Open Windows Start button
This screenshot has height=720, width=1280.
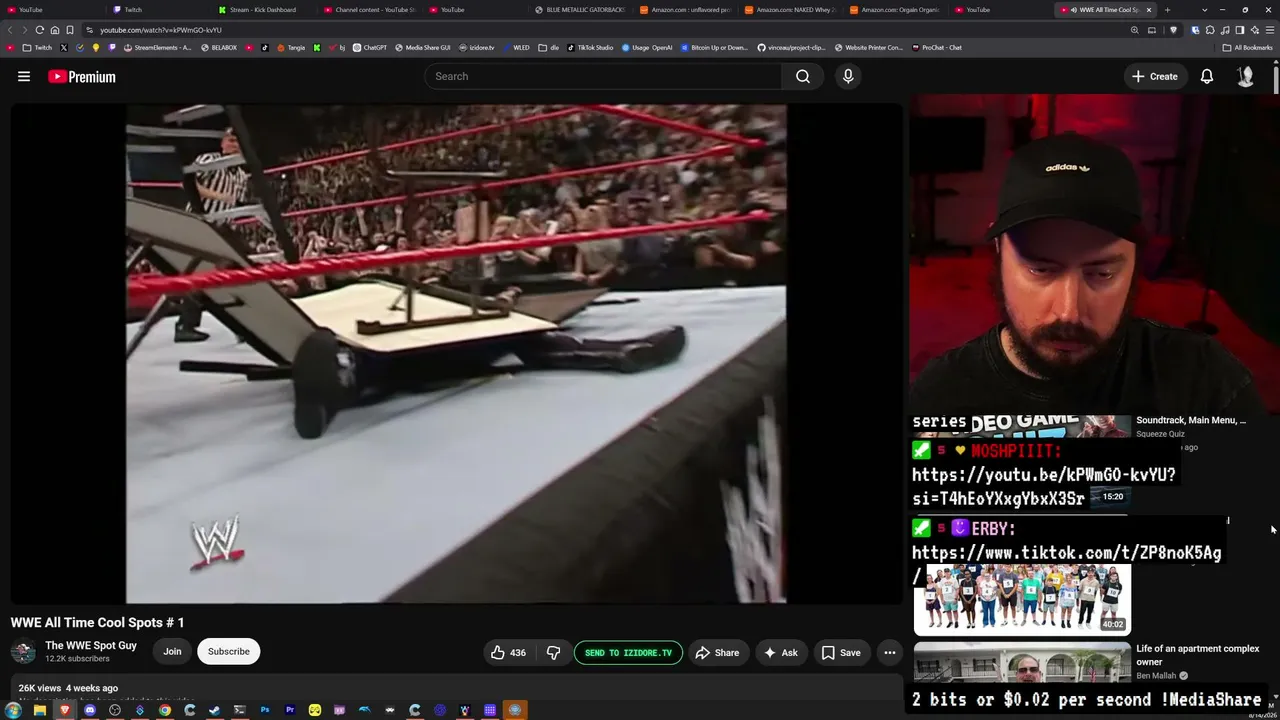coord(14,710)
